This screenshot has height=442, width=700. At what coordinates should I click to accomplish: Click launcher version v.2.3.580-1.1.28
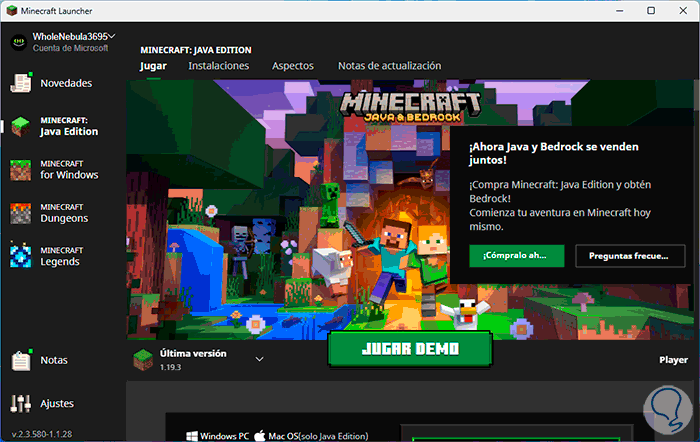[42, 434]
